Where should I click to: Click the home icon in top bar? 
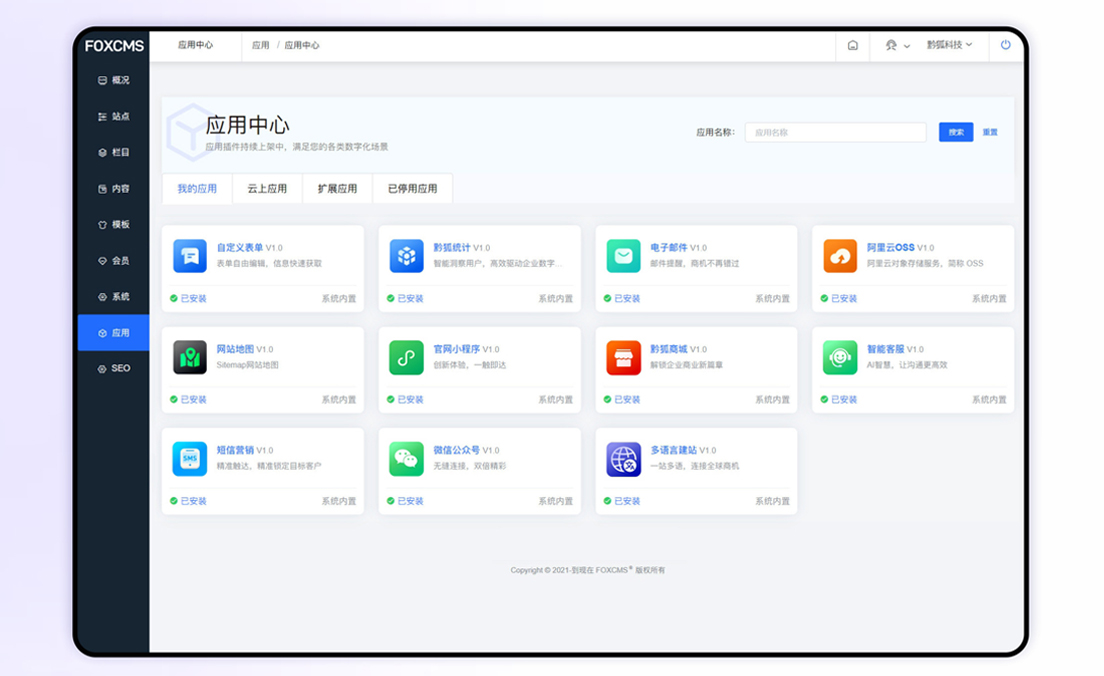click(x=852, y=45)
